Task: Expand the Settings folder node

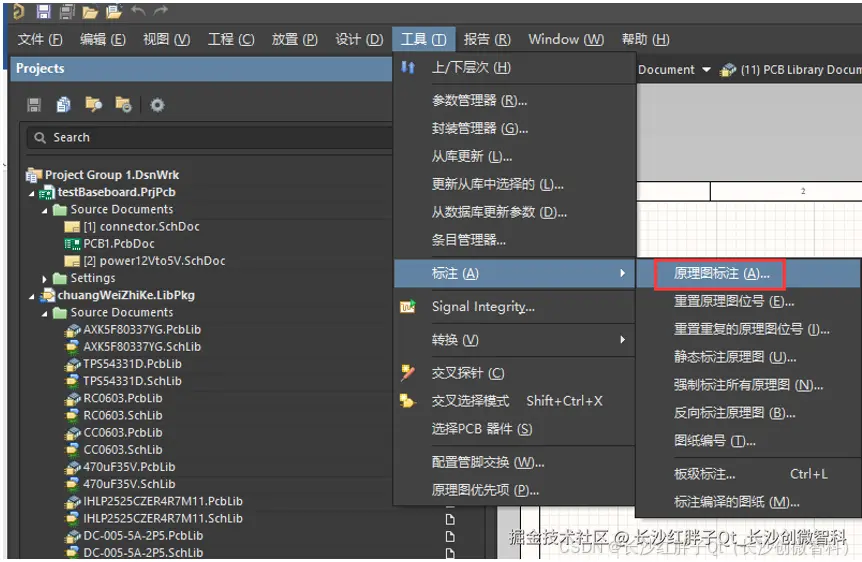Action: point(45,279)
